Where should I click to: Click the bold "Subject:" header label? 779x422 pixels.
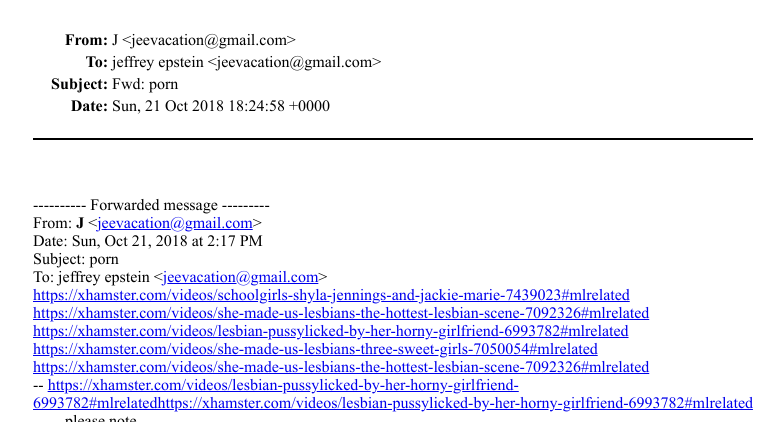[x=79, y=84]
